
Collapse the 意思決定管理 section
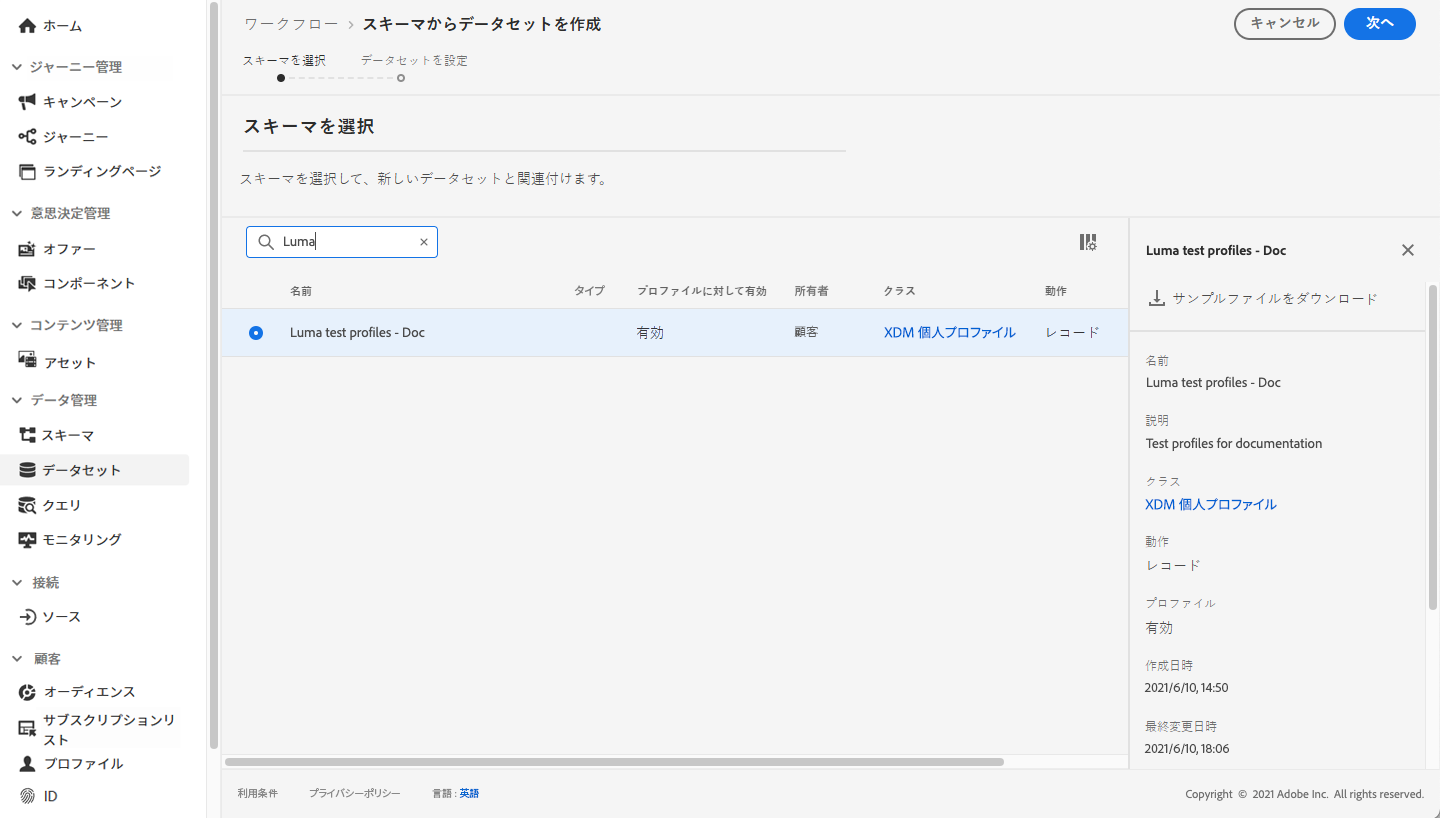tap(17, 213)
